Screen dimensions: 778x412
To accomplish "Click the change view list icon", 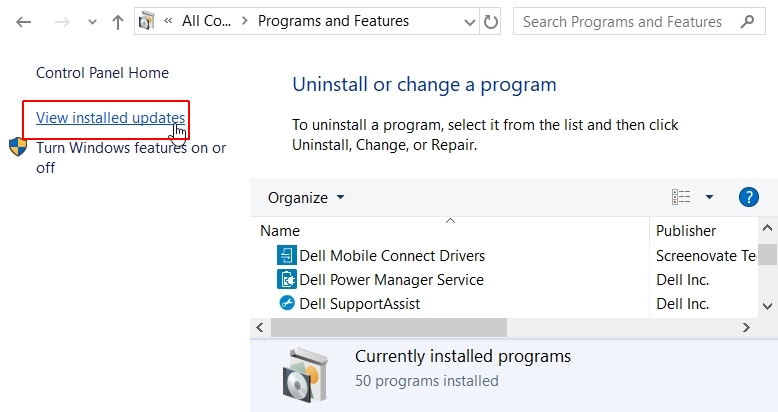I will click(681, 197).
